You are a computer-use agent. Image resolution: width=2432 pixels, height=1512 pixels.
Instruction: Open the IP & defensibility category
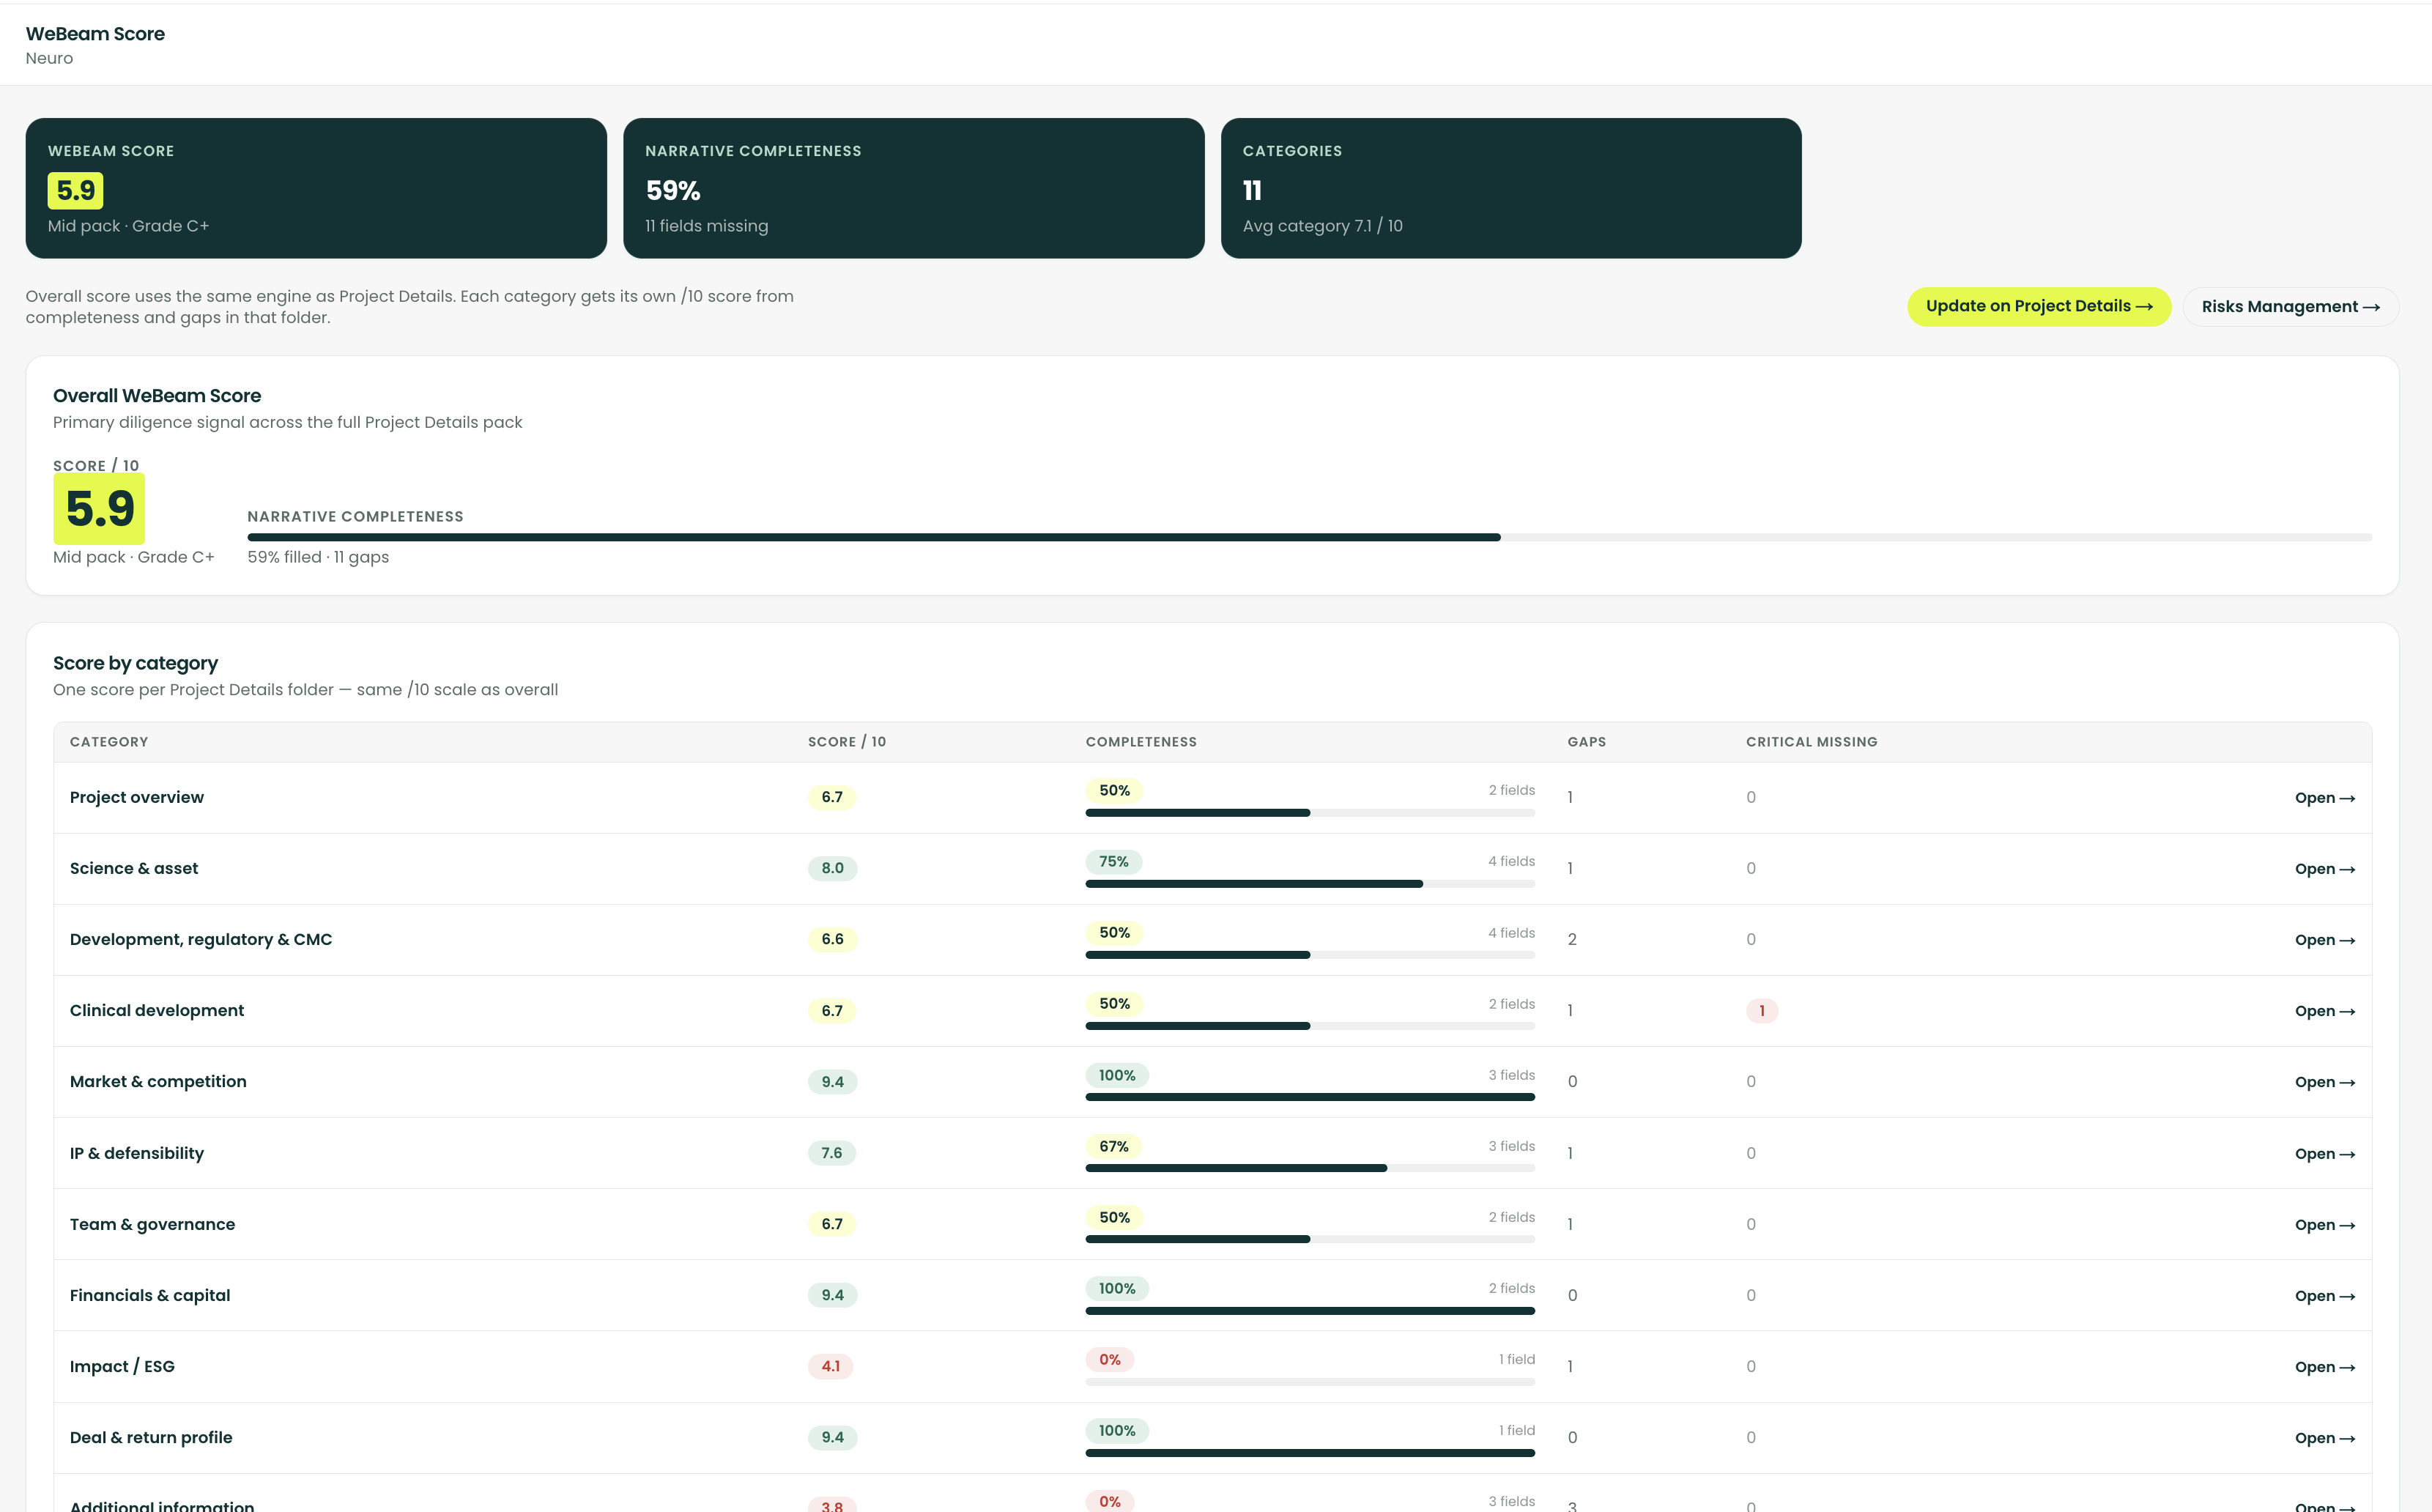(2324, 1154)
